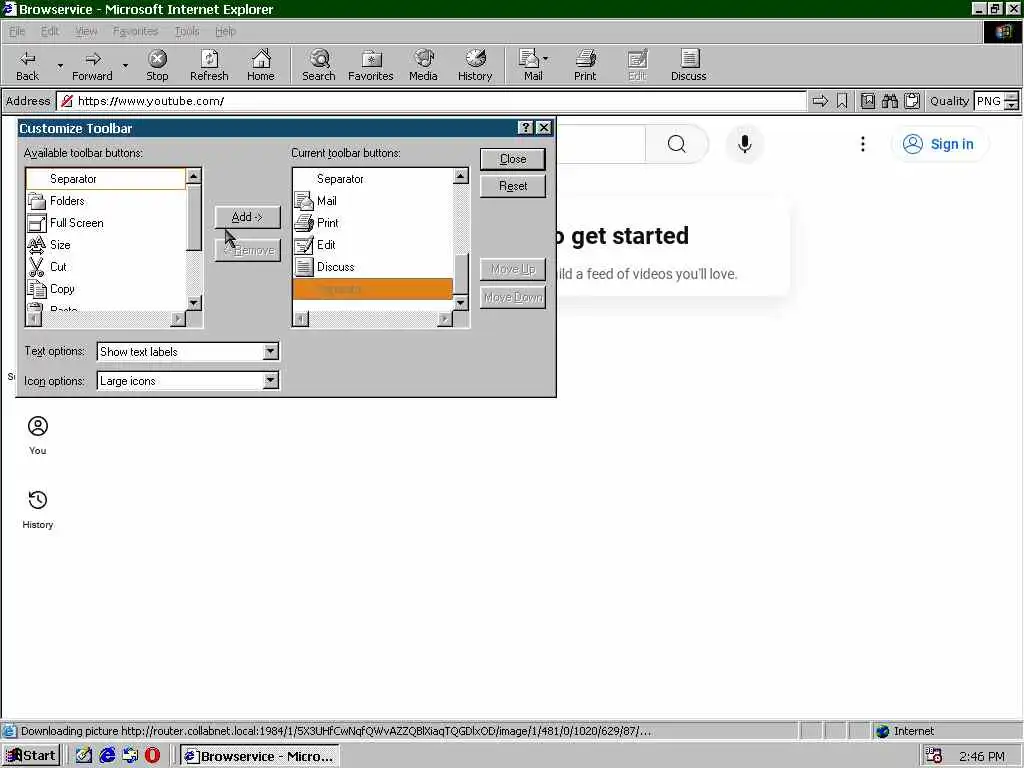Open the Search toolbar button

(319, 65)
